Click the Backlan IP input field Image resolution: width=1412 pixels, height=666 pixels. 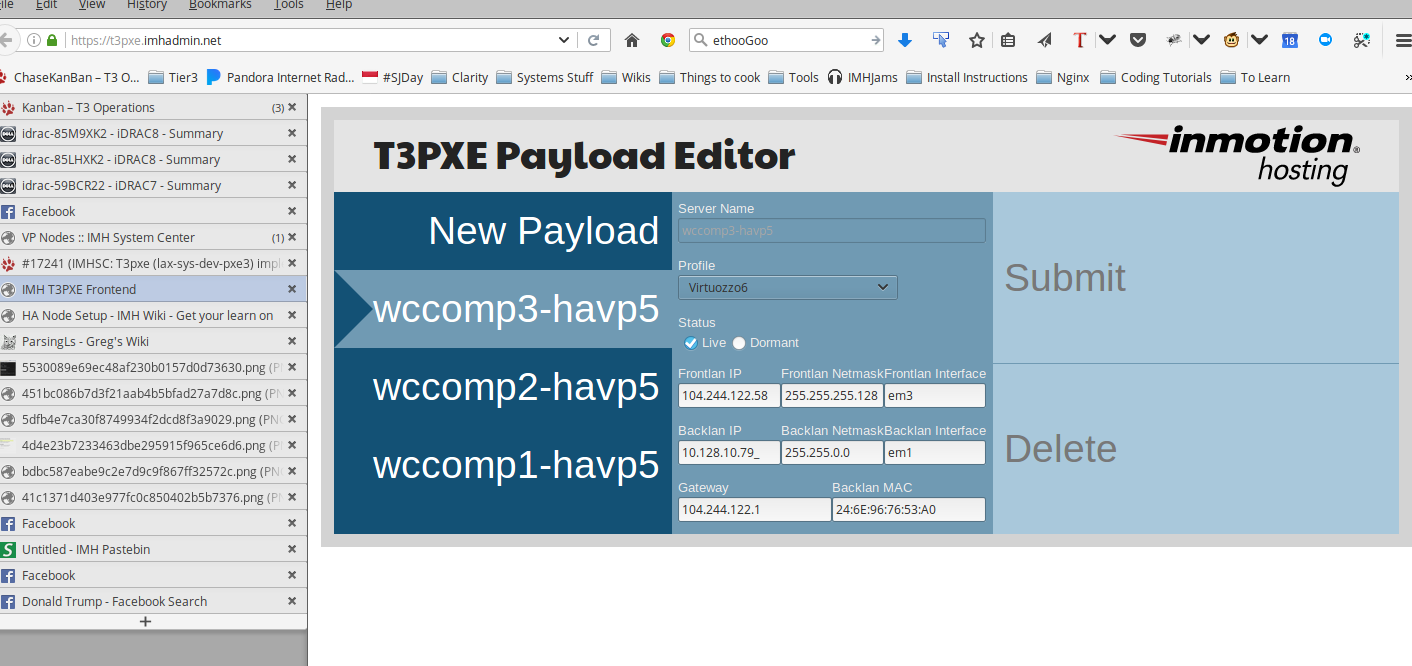(728, 453)
